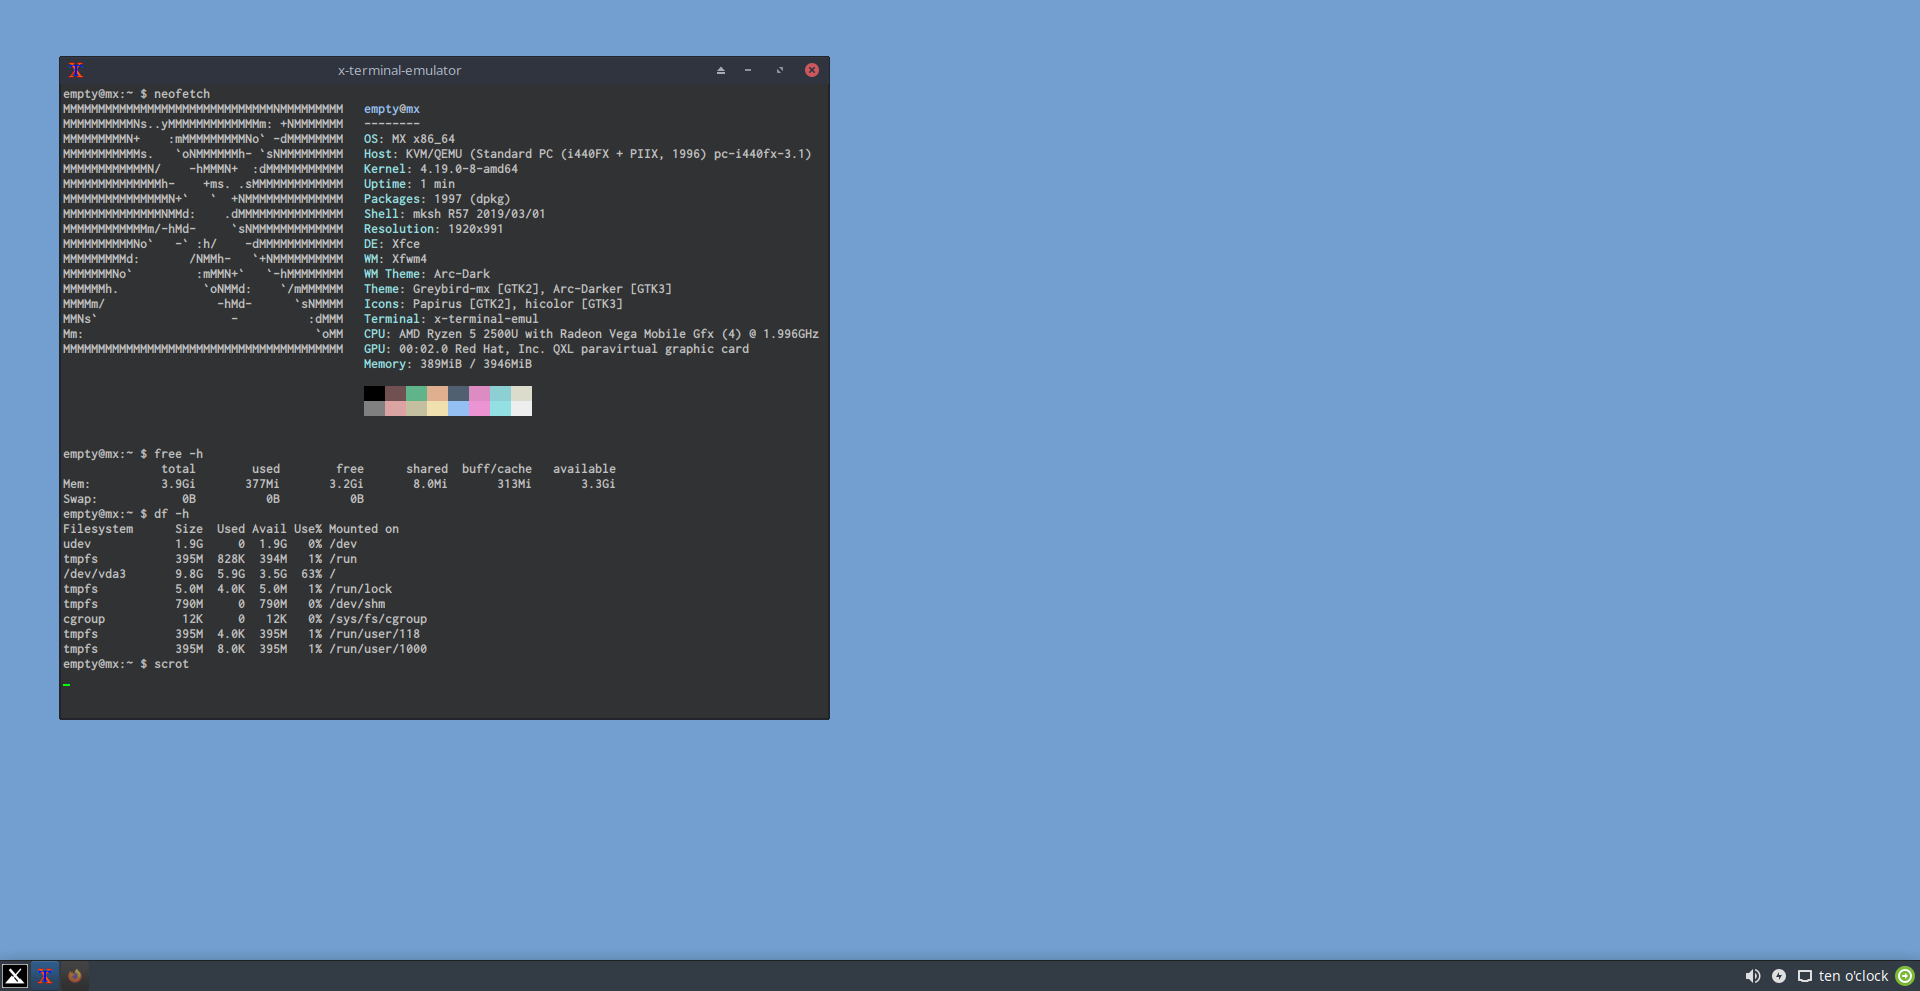The width and height of the screenshot is (1920, 991).
Task: Click the 'WM Theme: Arc-Dark' line
Action: click(x=427, y=274)
